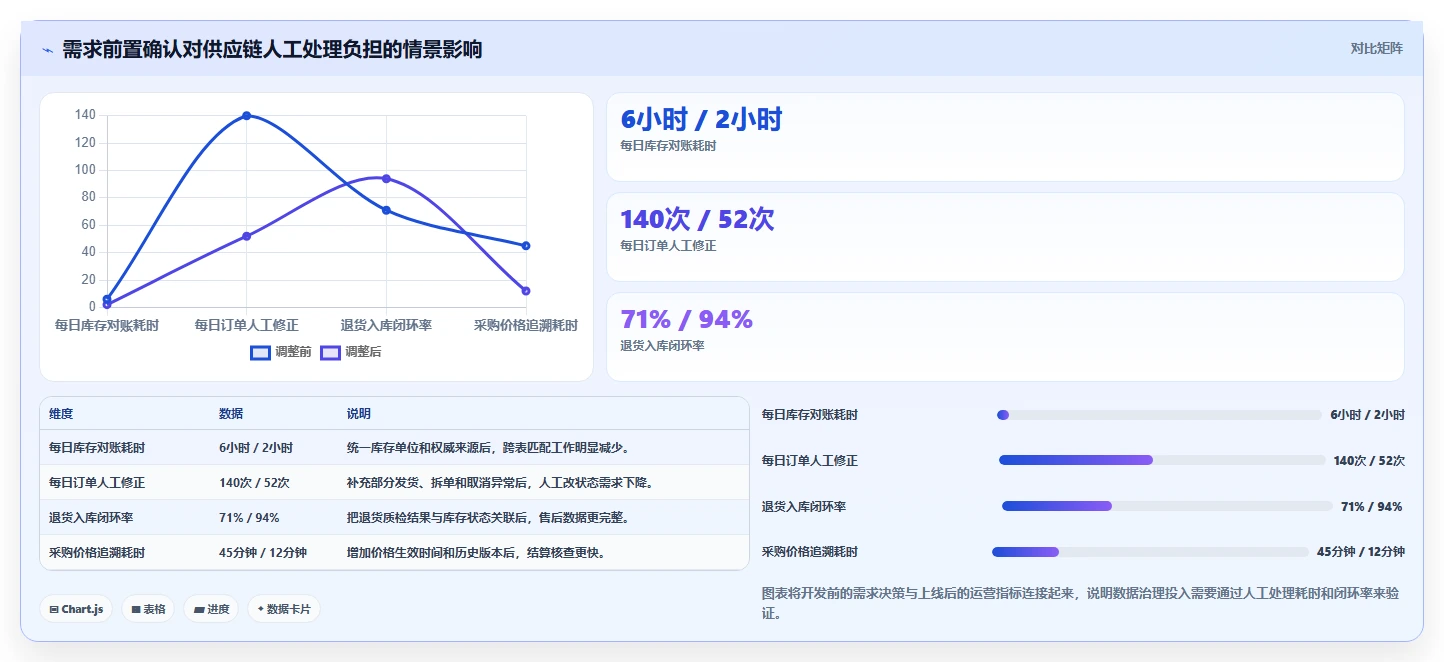Click chart axis label 每日订单人工修正

(x=246, y=326)
